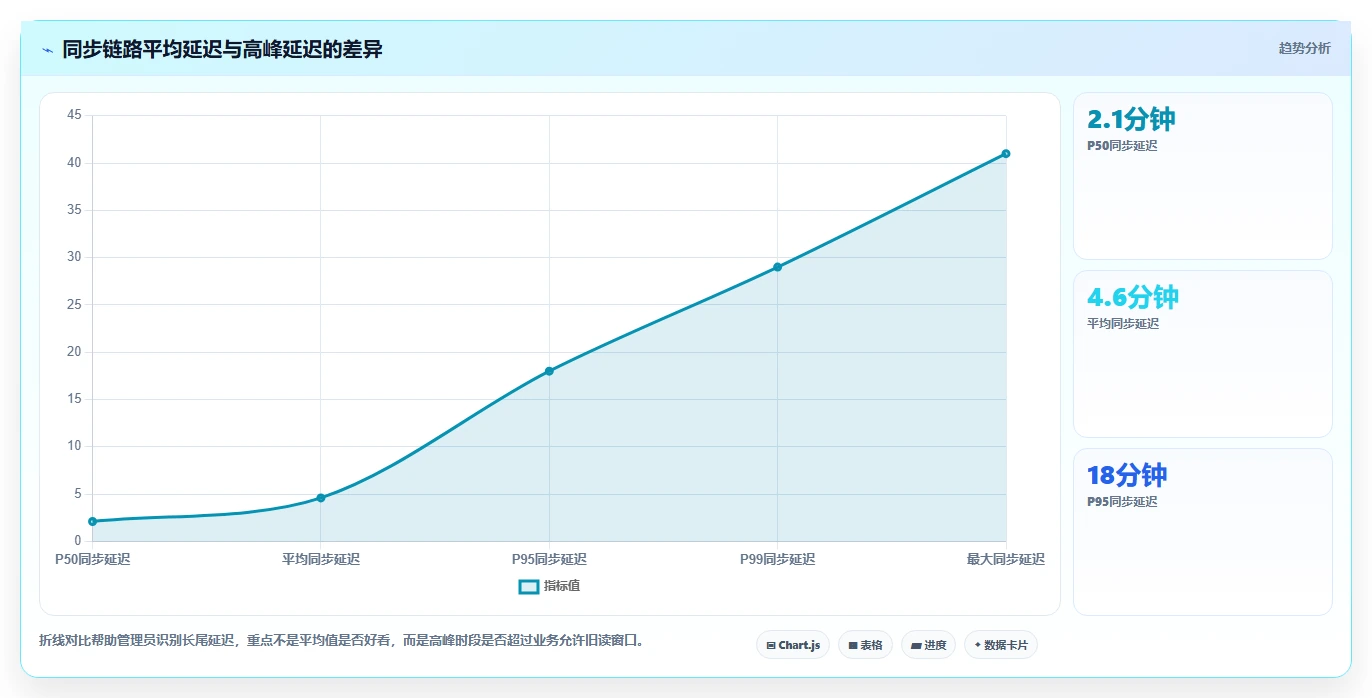Click the 趋势分析 label in header
The image size is (1372, 698).
(x=1304, y=48)
